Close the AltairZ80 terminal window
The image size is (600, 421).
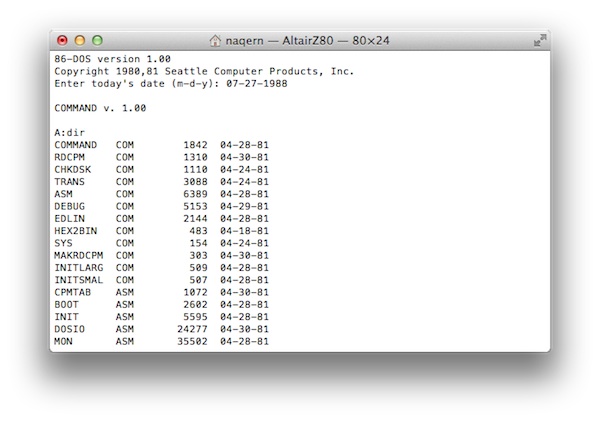62,41
